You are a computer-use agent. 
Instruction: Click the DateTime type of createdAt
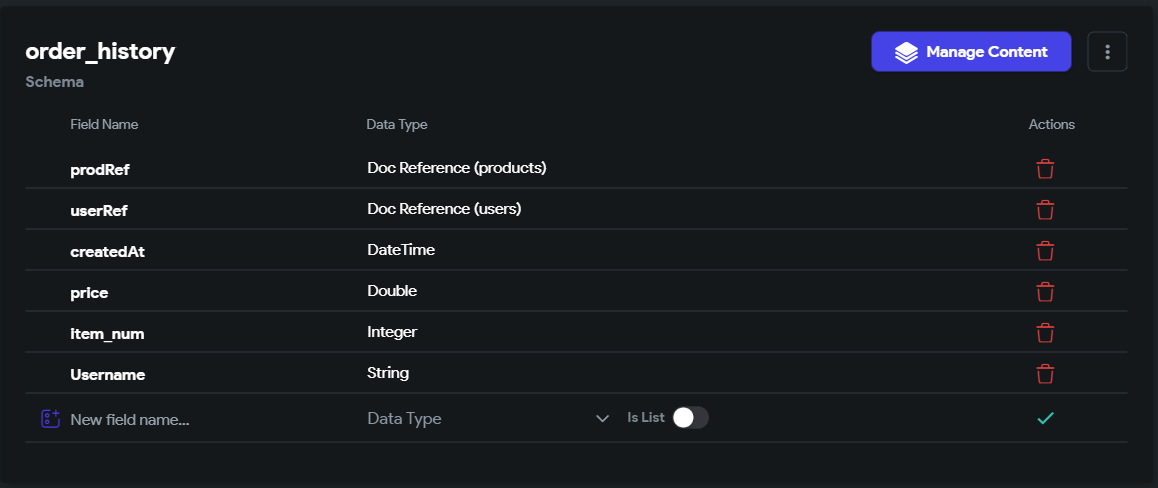[x=401, y=250]
